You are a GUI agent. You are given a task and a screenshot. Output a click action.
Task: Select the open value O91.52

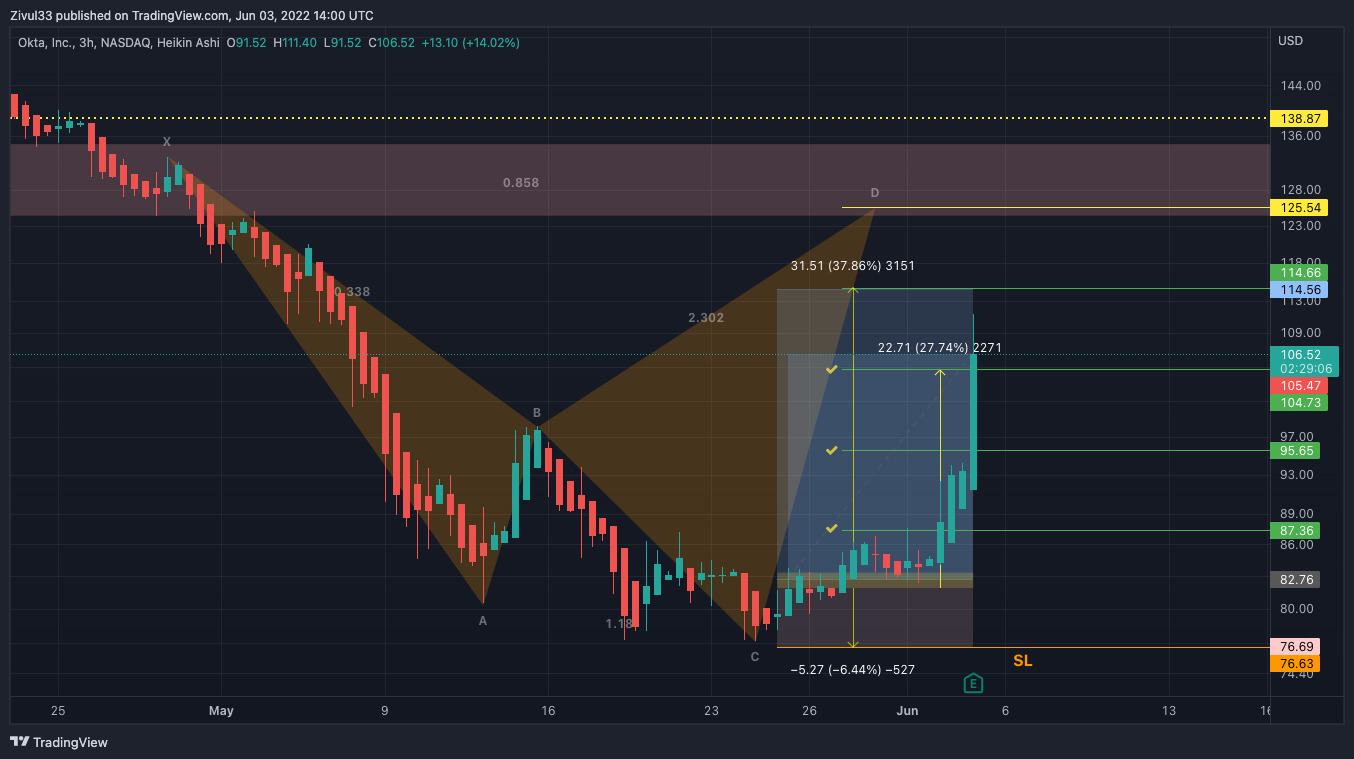click(x=245, y=43)
